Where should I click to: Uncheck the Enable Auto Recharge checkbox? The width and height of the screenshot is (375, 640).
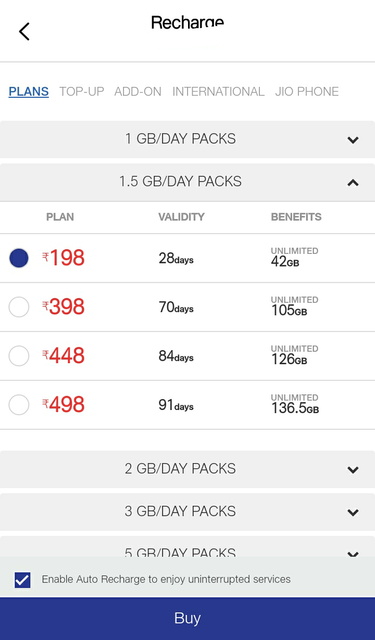[x=22, y=580]
